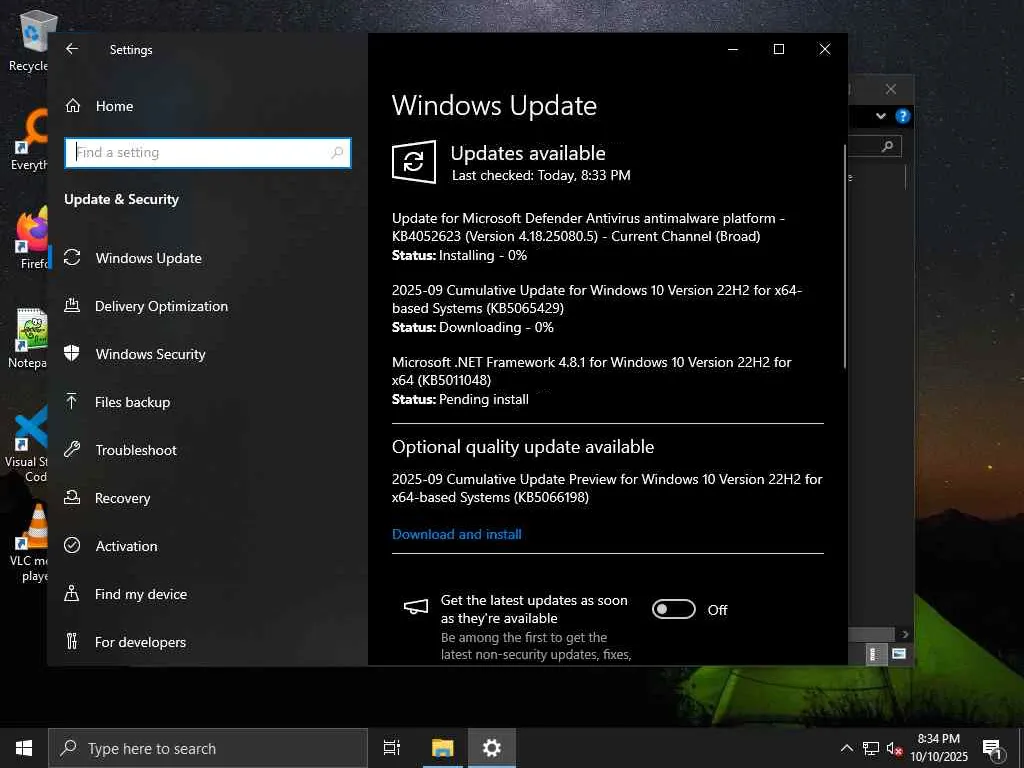Click the Files backup upload arrow icon
Screen dimensions: 1024x768
72,401
